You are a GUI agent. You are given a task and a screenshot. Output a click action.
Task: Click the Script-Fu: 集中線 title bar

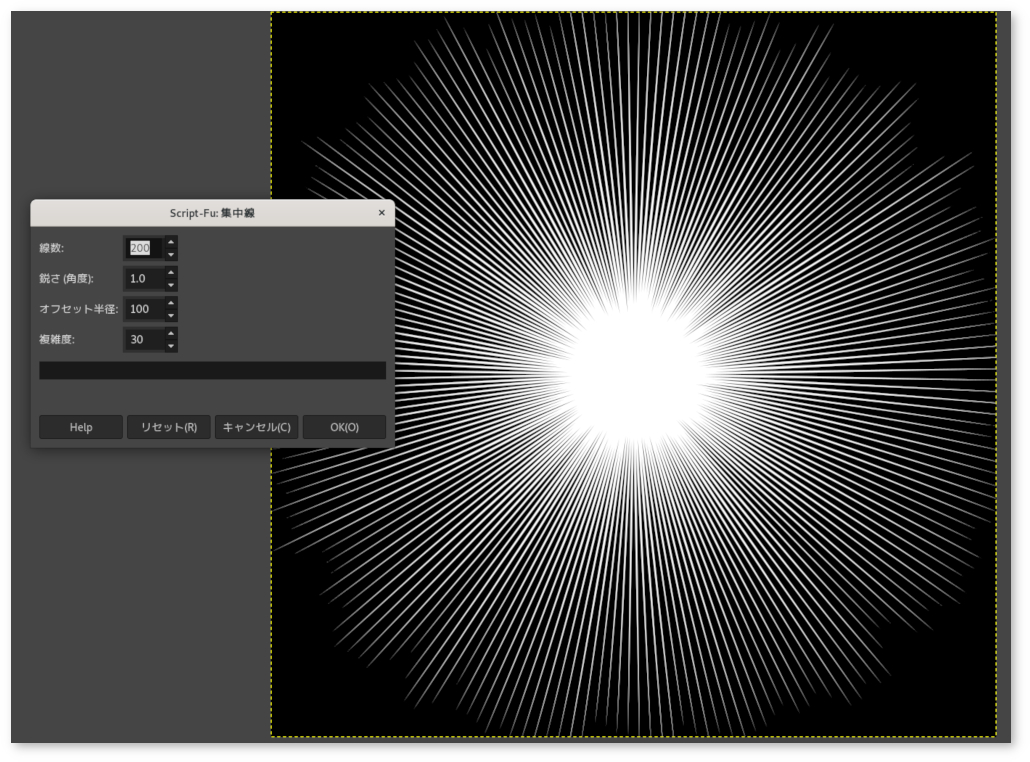212,213
